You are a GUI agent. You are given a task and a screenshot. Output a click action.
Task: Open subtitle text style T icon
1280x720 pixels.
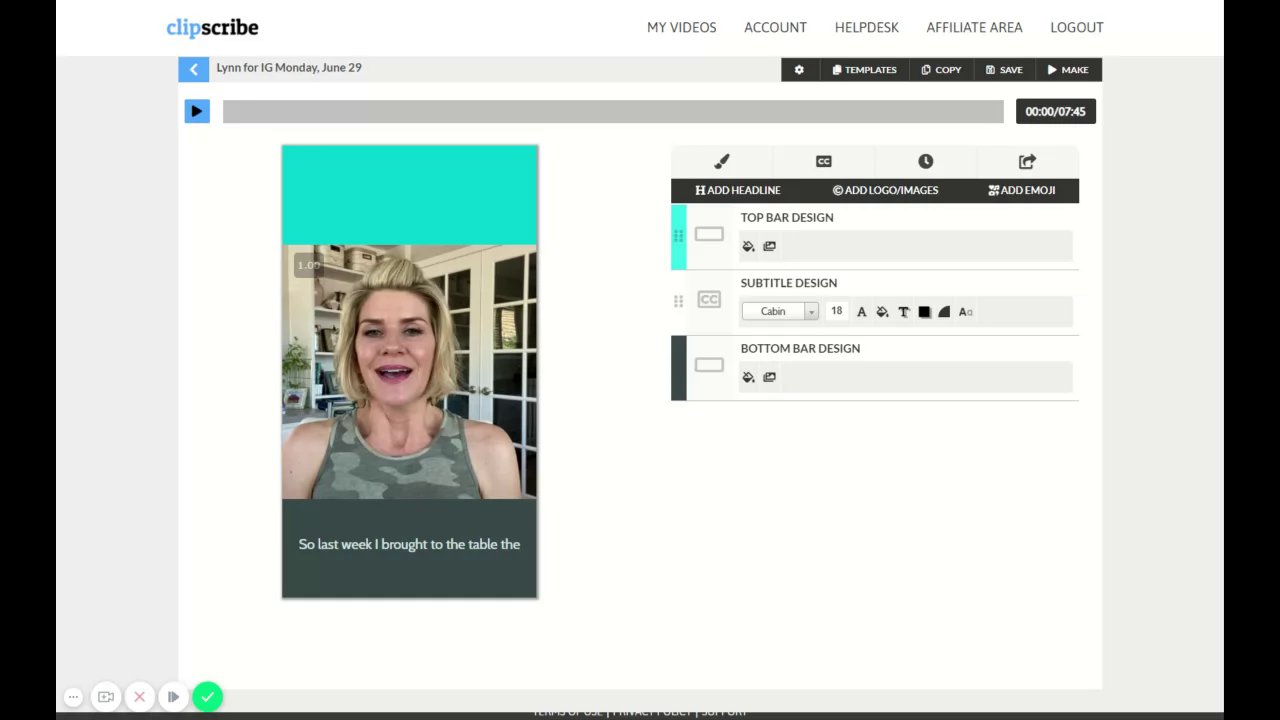pyautogui.click(x=903, y=312)
